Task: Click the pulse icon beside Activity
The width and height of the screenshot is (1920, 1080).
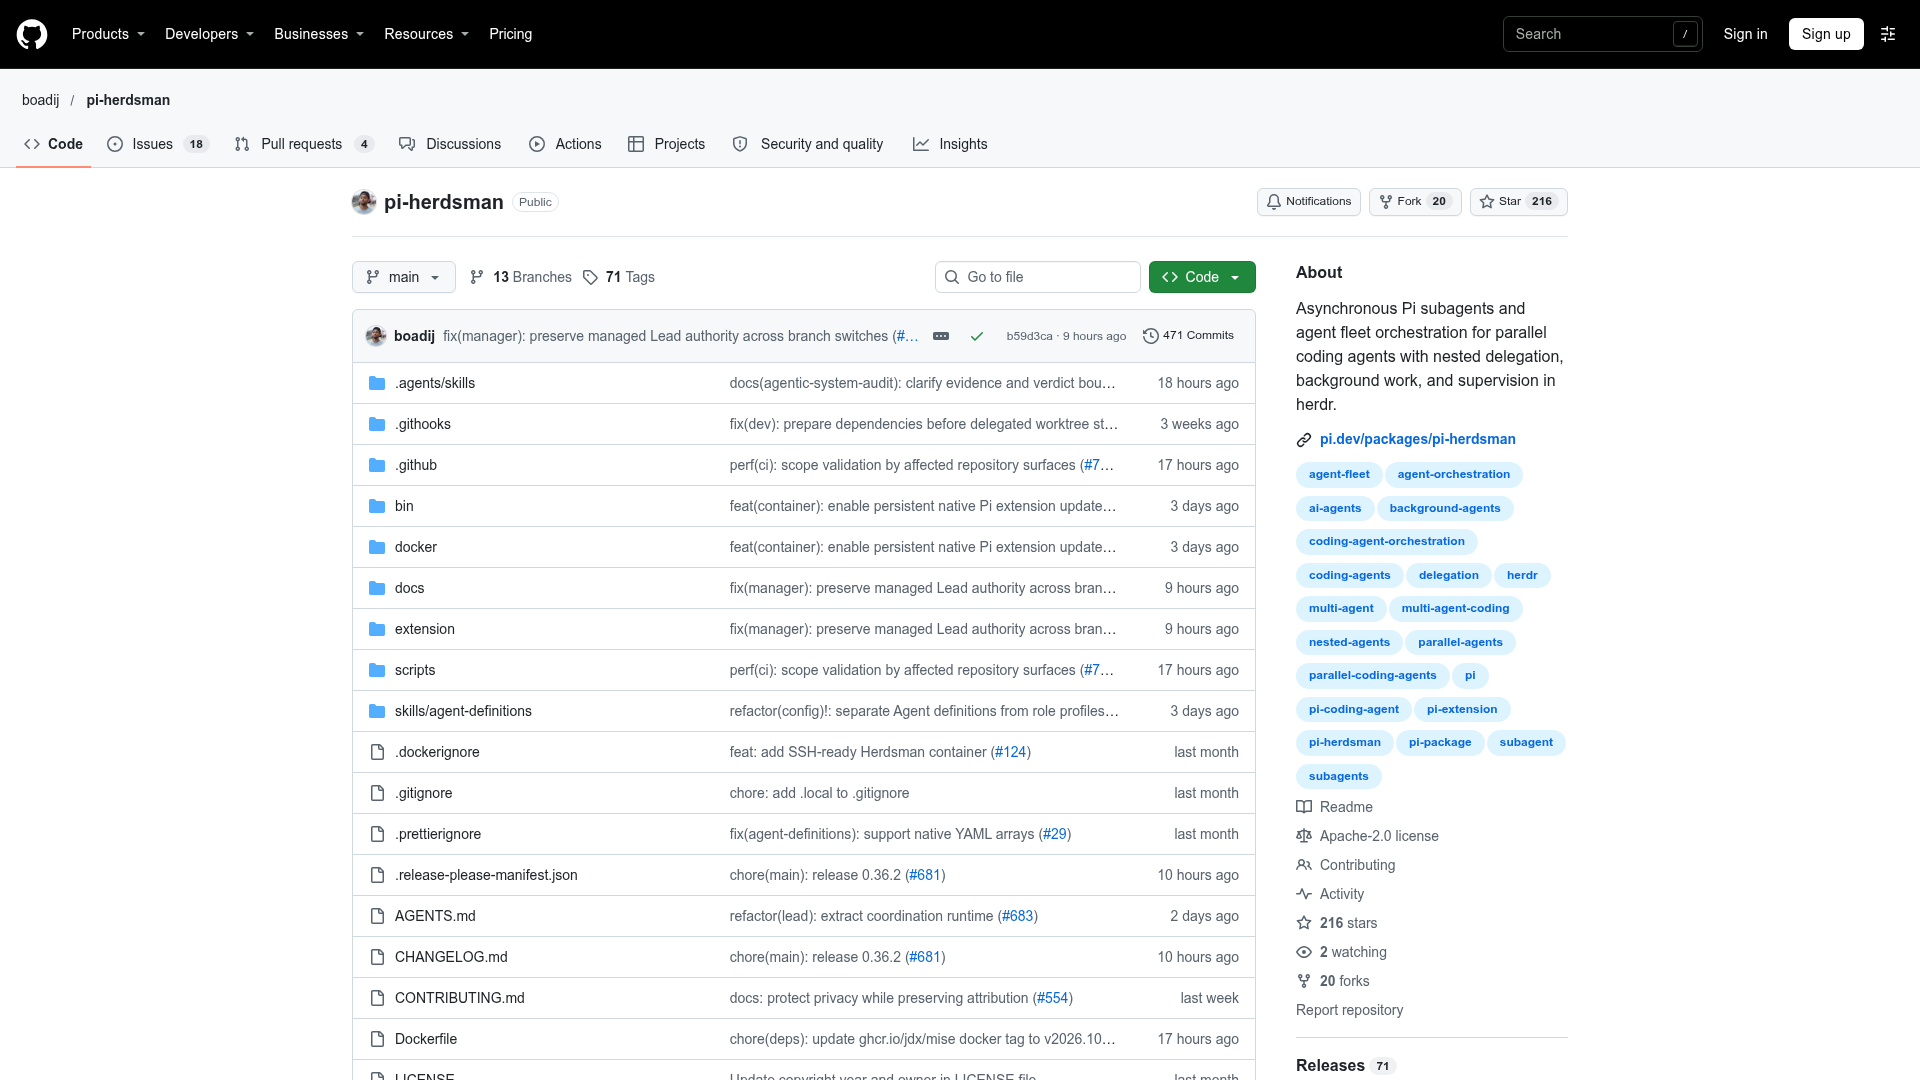Action: 1304,894
